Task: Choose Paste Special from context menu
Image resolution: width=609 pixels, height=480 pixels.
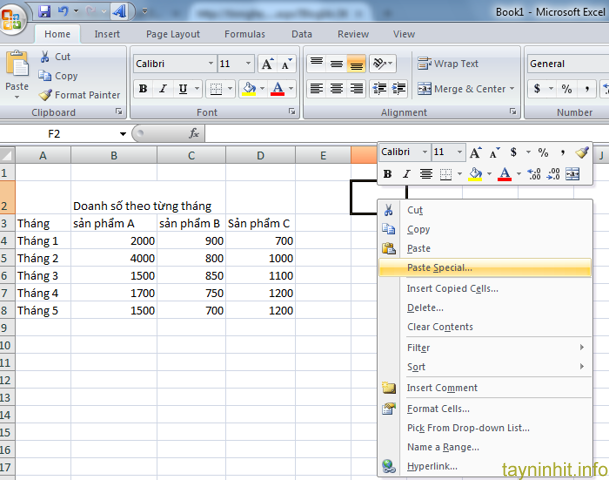Action: (x=439, y=268)
